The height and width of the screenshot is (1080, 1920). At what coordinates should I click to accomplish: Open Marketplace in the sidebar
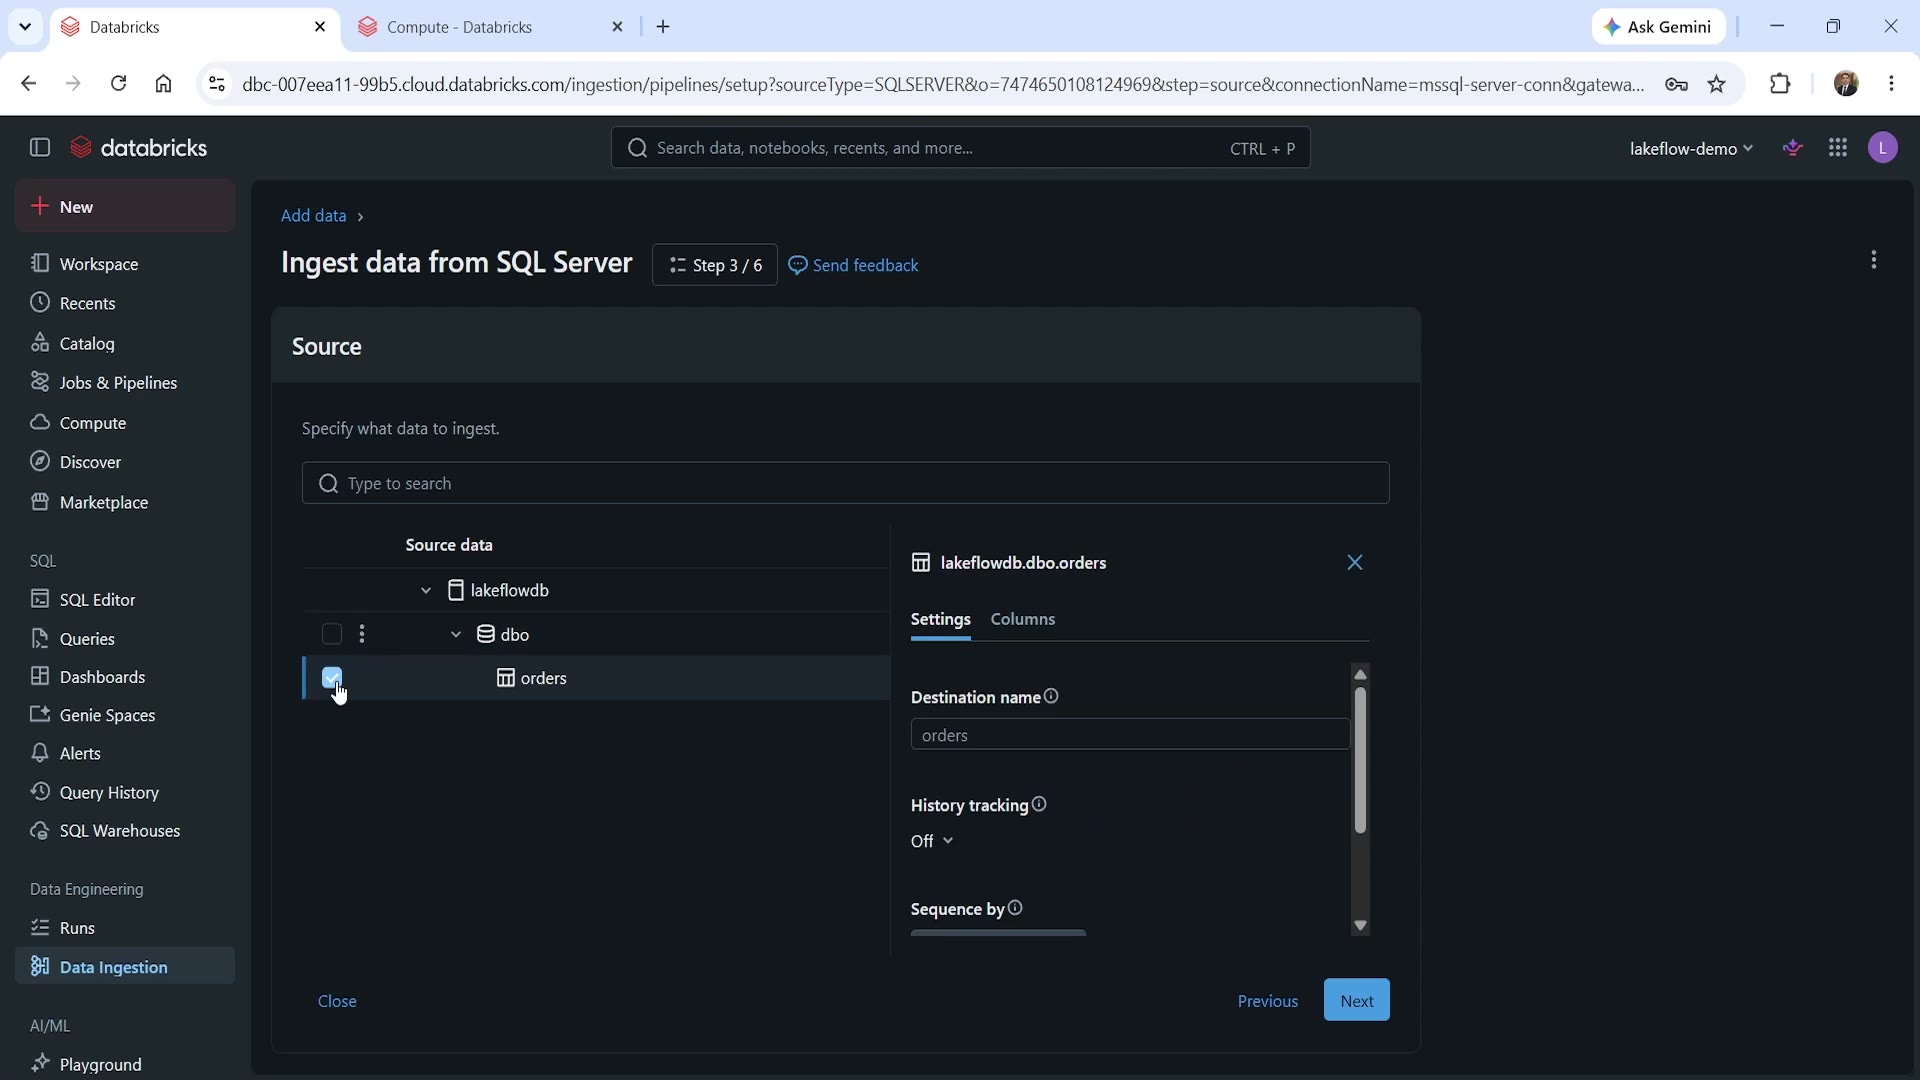125,502
